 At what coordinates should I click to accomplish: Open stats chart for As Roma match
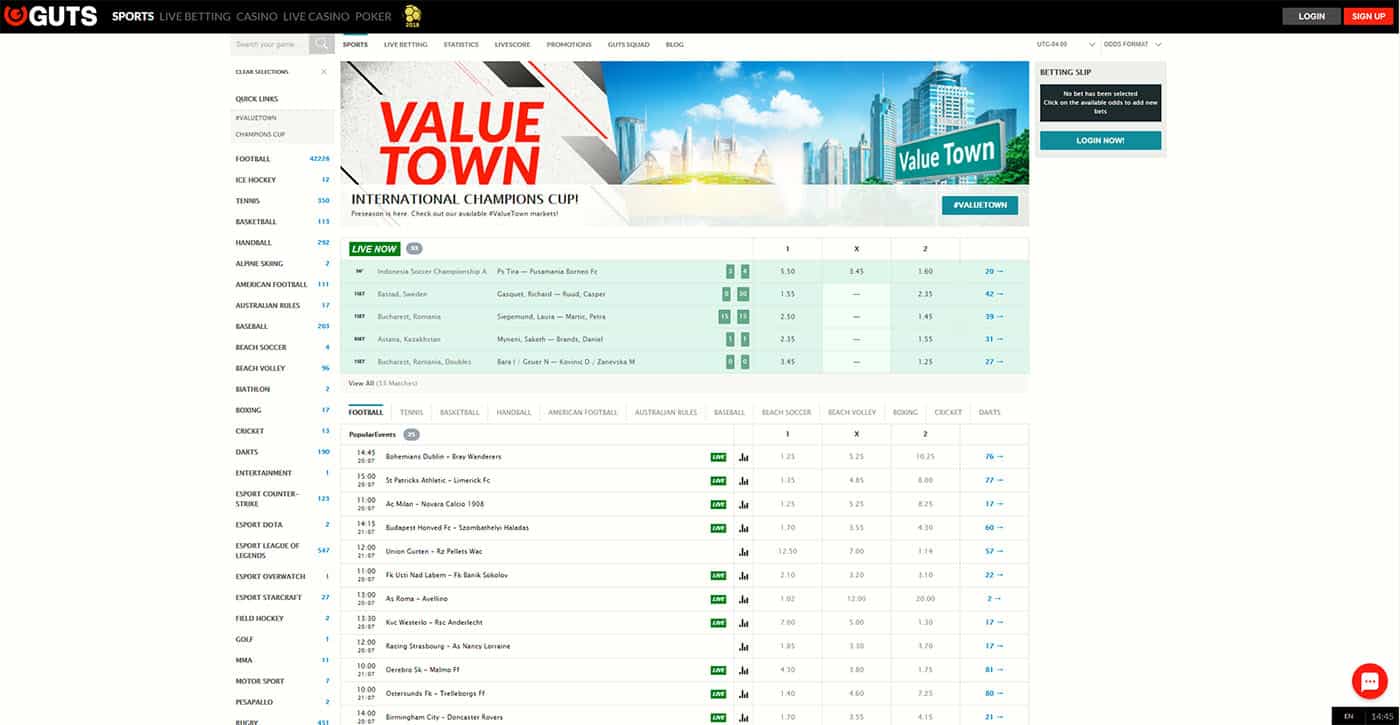743,599
